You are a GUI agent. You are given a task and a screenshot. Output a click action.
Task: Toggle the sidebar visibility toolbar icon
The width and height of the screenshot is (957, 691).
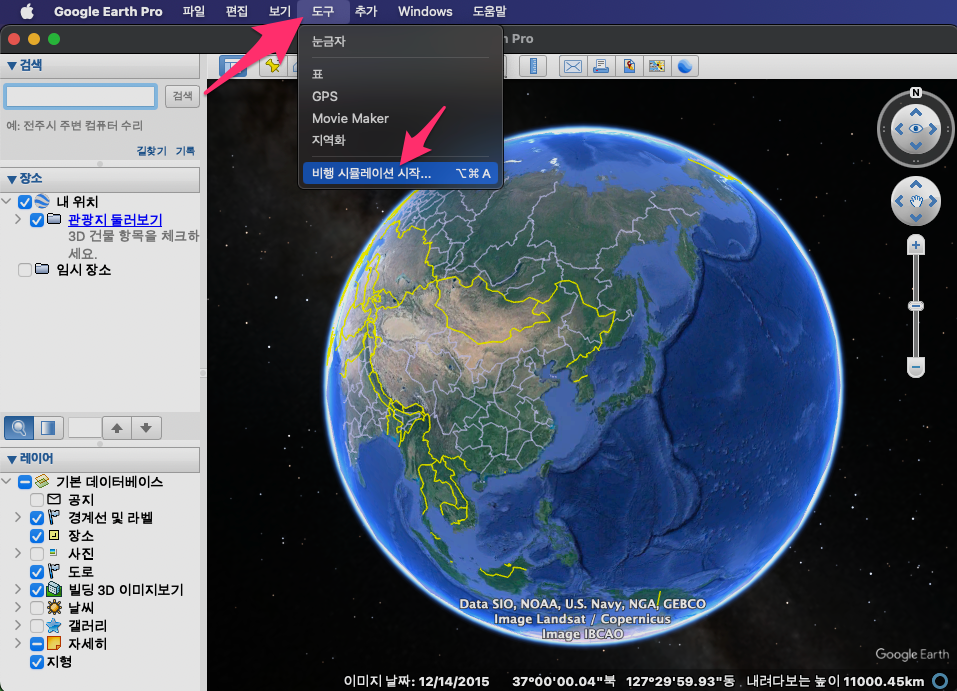(233, 66)
